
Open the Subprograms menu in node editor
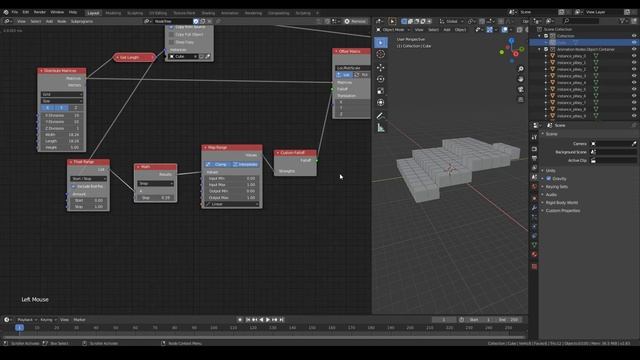point(82,21)
